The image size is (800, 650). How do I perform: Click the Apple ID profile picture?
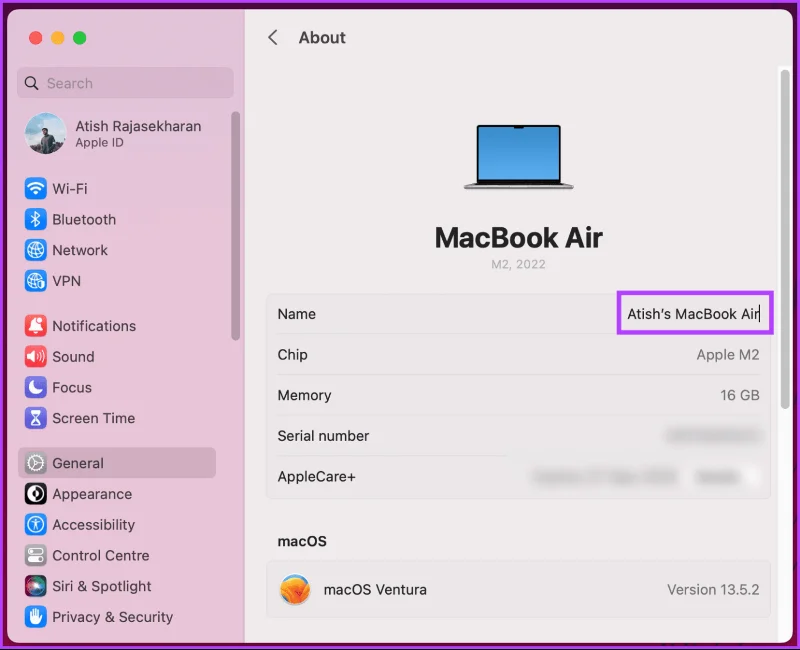coord(45,134)
